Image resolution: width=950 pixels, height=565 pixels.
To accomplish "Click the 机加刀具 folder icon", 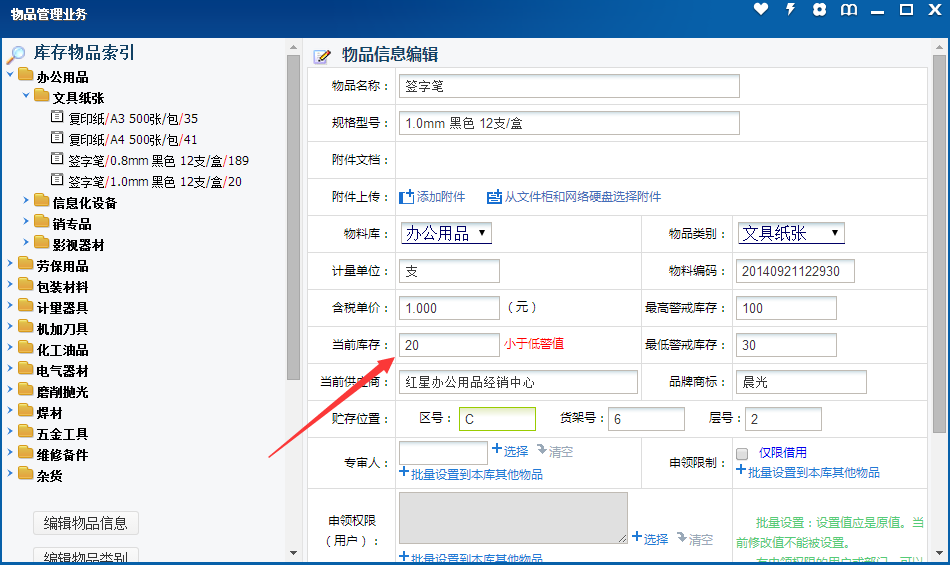I will (25, 326).
